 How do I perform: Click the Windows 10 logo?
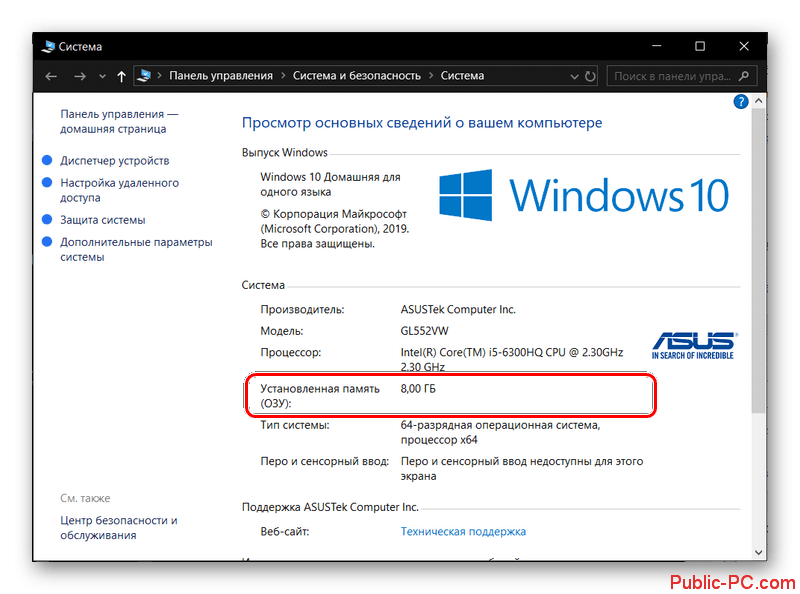[x=584, y=195]
